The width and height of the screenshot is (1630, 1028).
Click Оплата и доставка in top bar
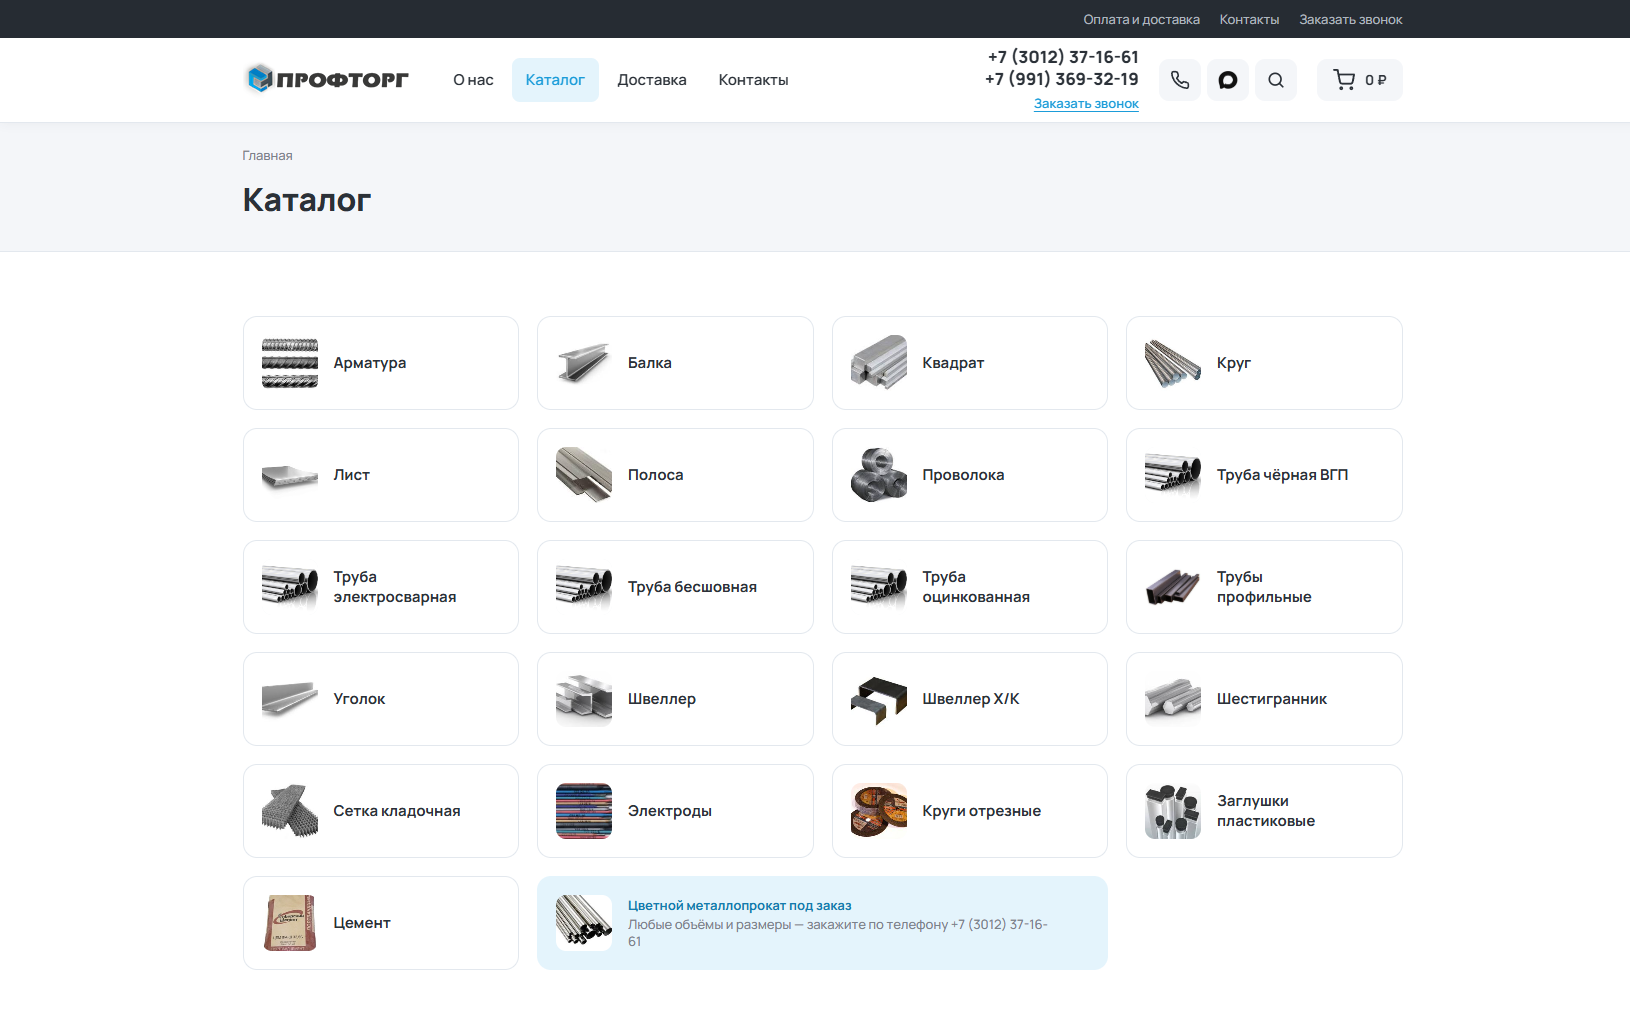click(x=1141, y=19)
